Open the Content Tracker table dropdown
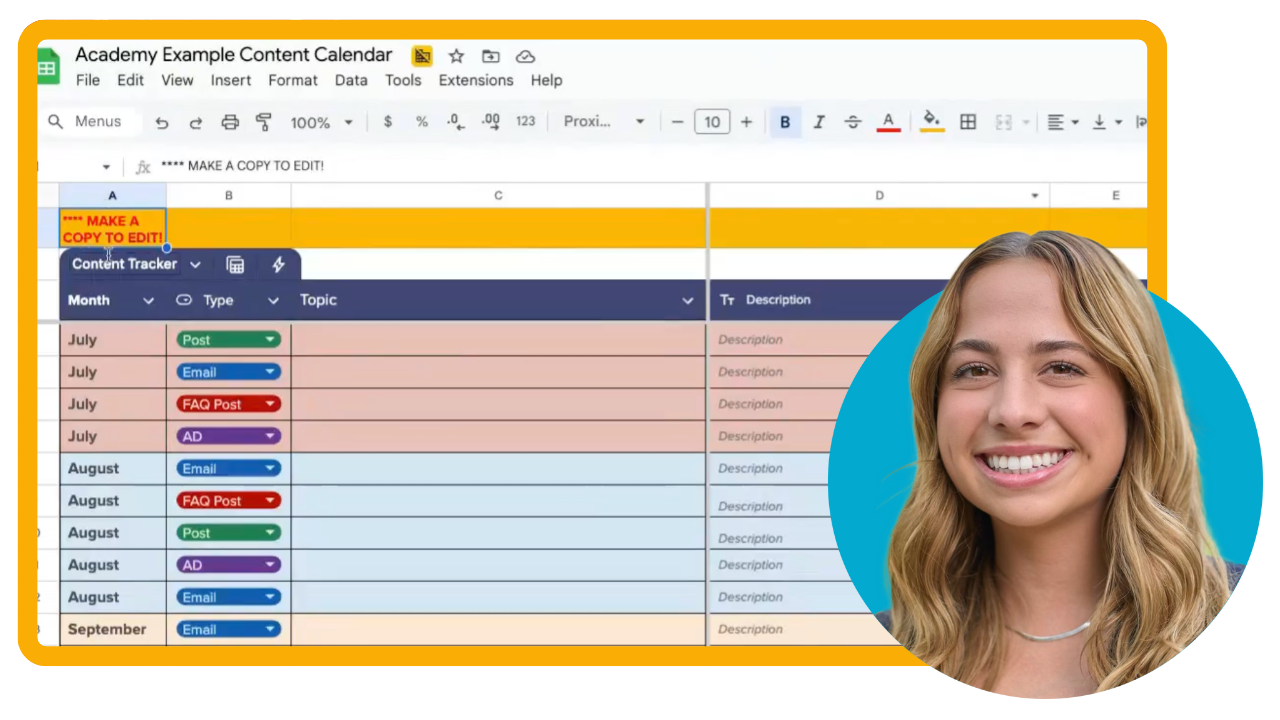1280x720 pixels. click(195, 264)
